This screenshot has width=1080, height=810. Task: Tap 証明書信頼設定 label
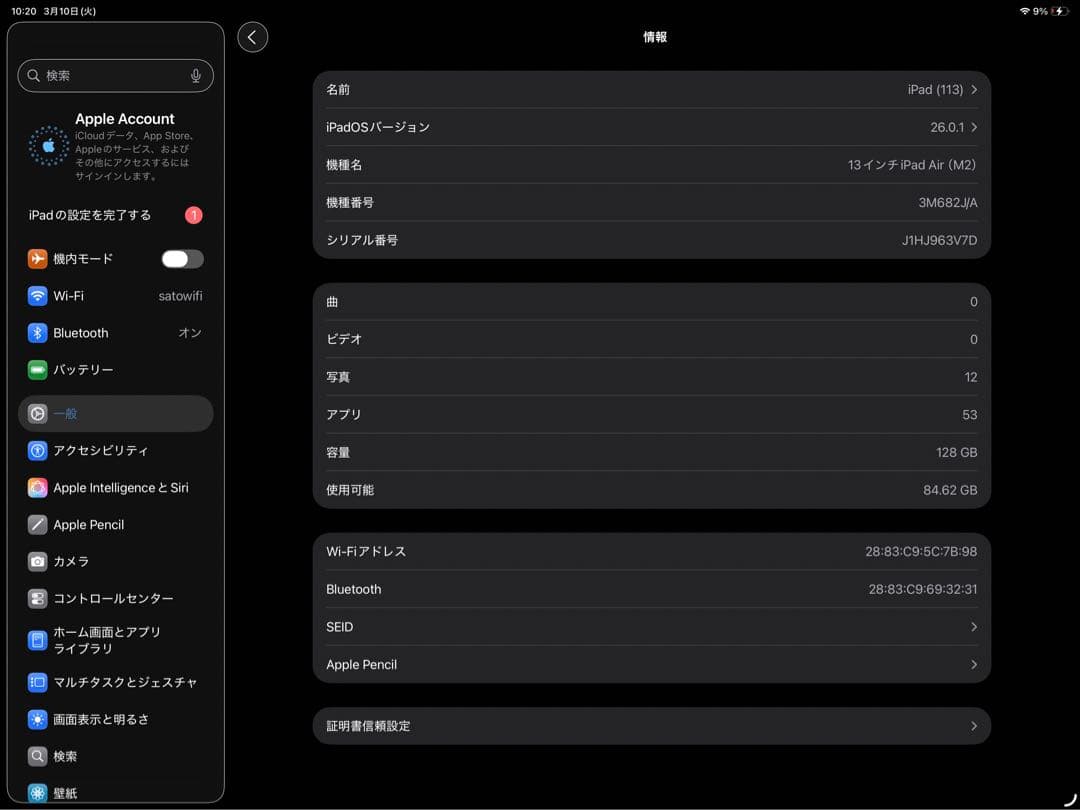[x=368, y=726]
